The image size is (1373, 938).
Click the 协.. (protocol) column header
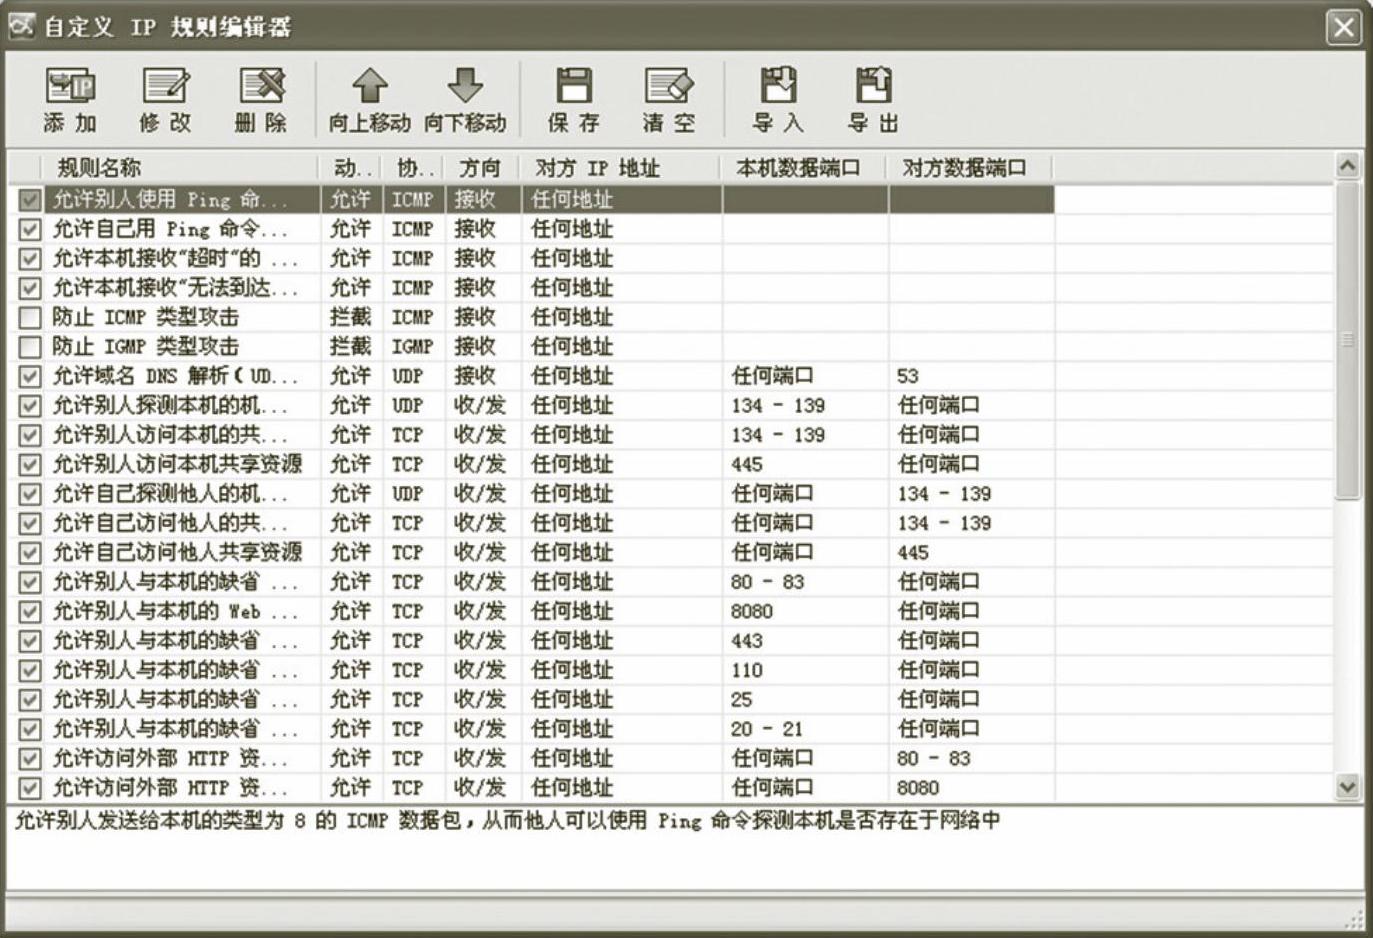pyautogui.click(x=413, y=168)
